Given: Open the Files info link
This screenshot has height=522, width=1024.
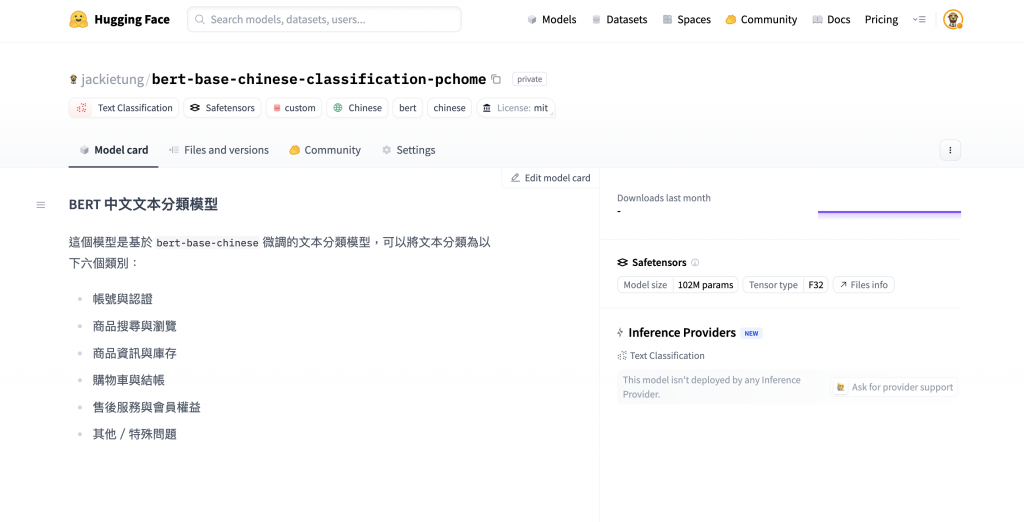Looking at the screenshot, I should (863, 285).
